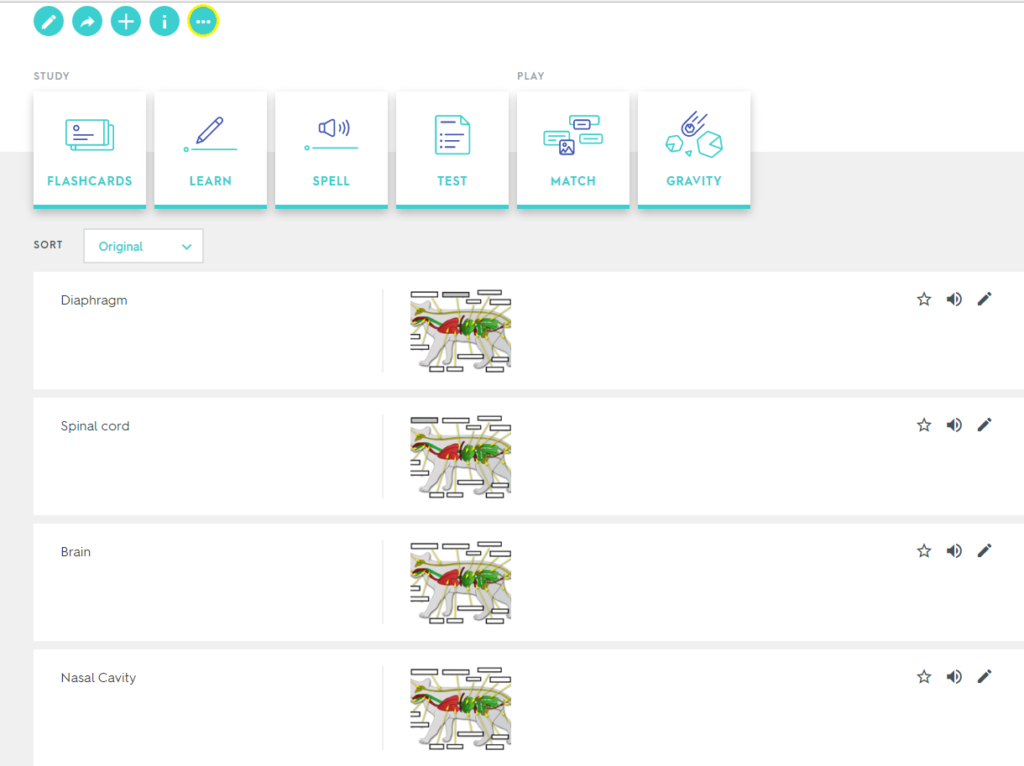The width and height of the screenshot is (1024, 766).
Task: Select the Diaphragm term text
Action: point(94,300)
